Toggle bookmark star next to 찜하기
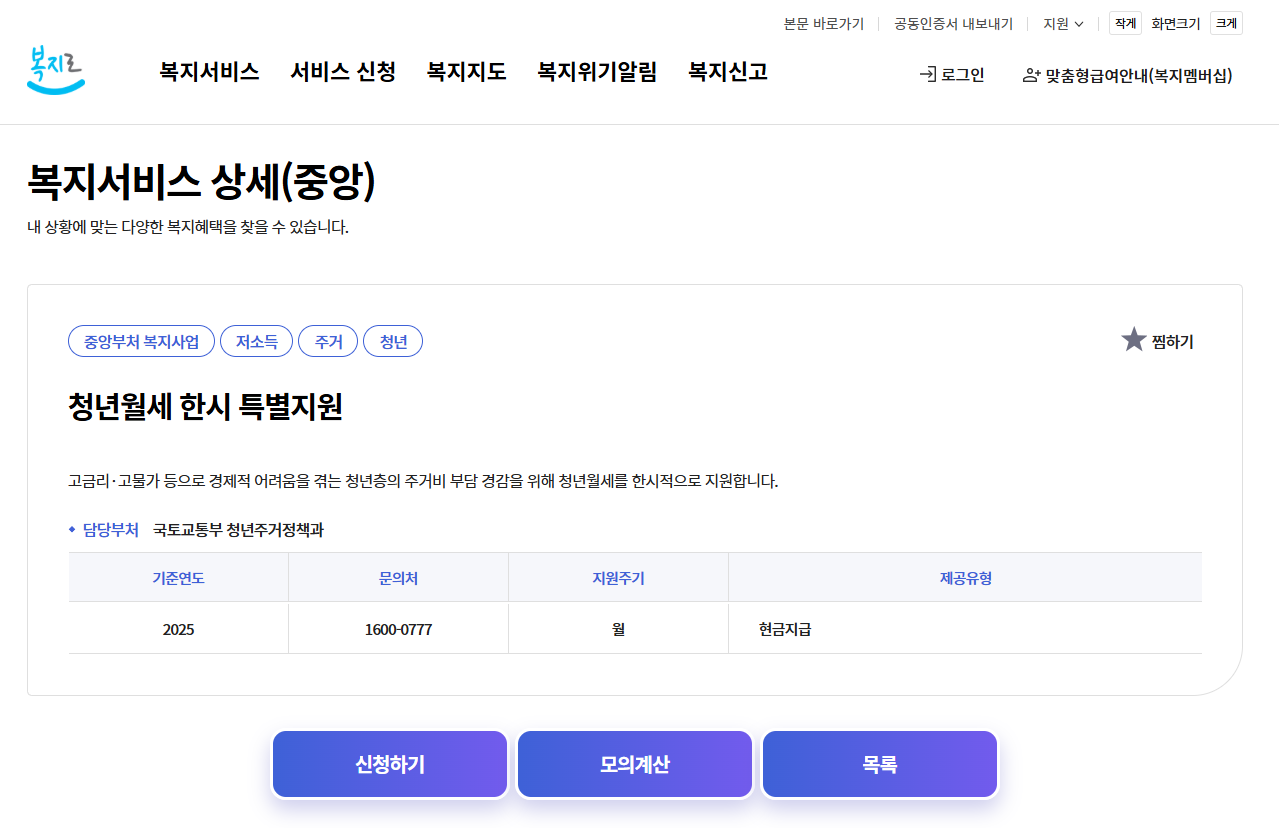Viewport: 1279px width, 828px height. click(x=1132, y=339)
